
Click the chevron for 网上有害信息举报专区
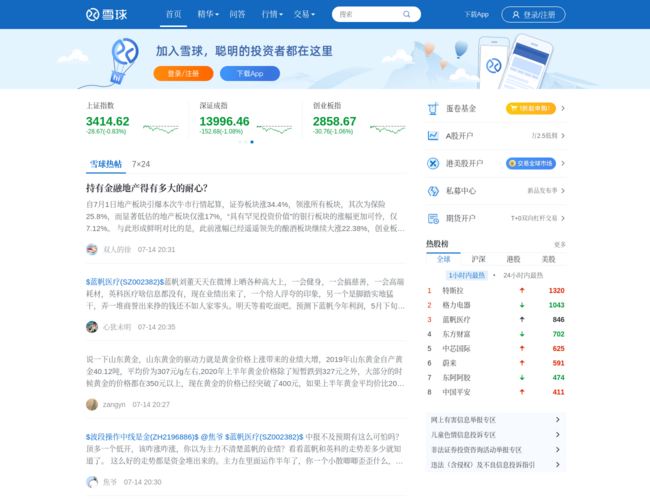[x=558, y=420]
